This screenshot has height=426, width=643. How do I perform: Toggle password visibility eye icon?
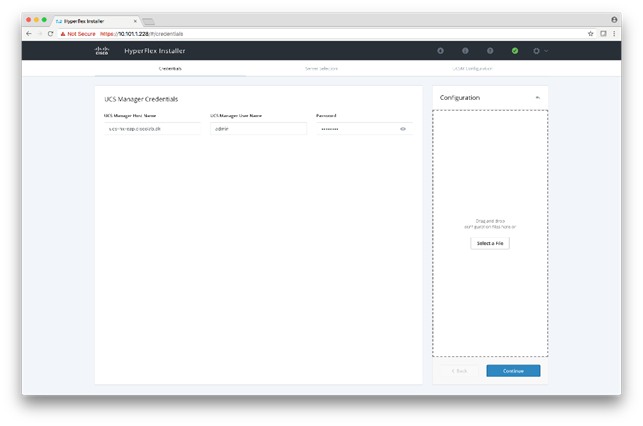point(403,129)
